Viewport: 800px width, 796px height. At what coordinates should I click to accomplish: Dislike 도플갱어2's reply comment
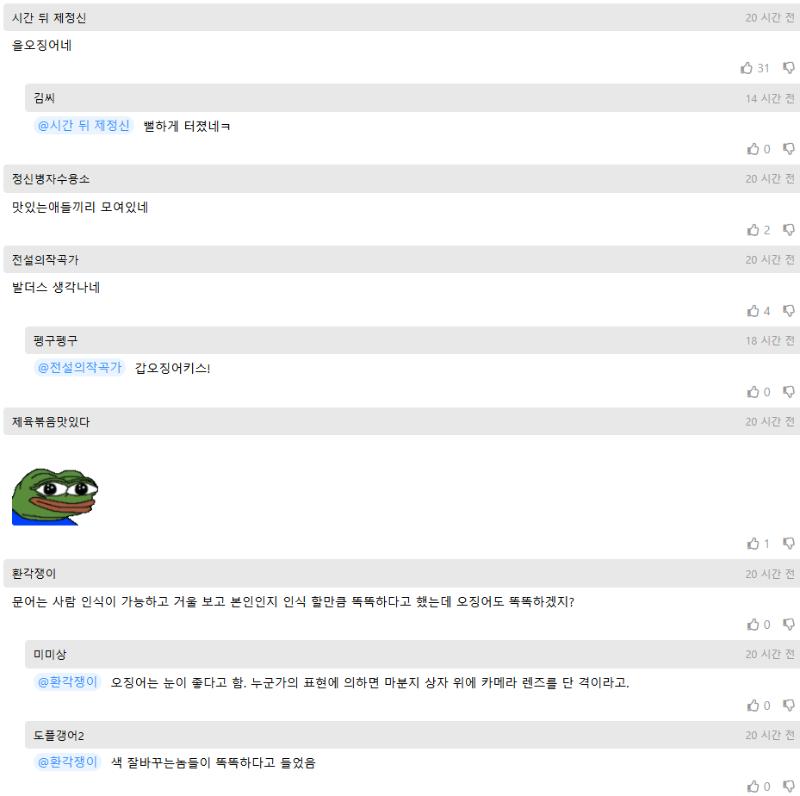[789, 786]
